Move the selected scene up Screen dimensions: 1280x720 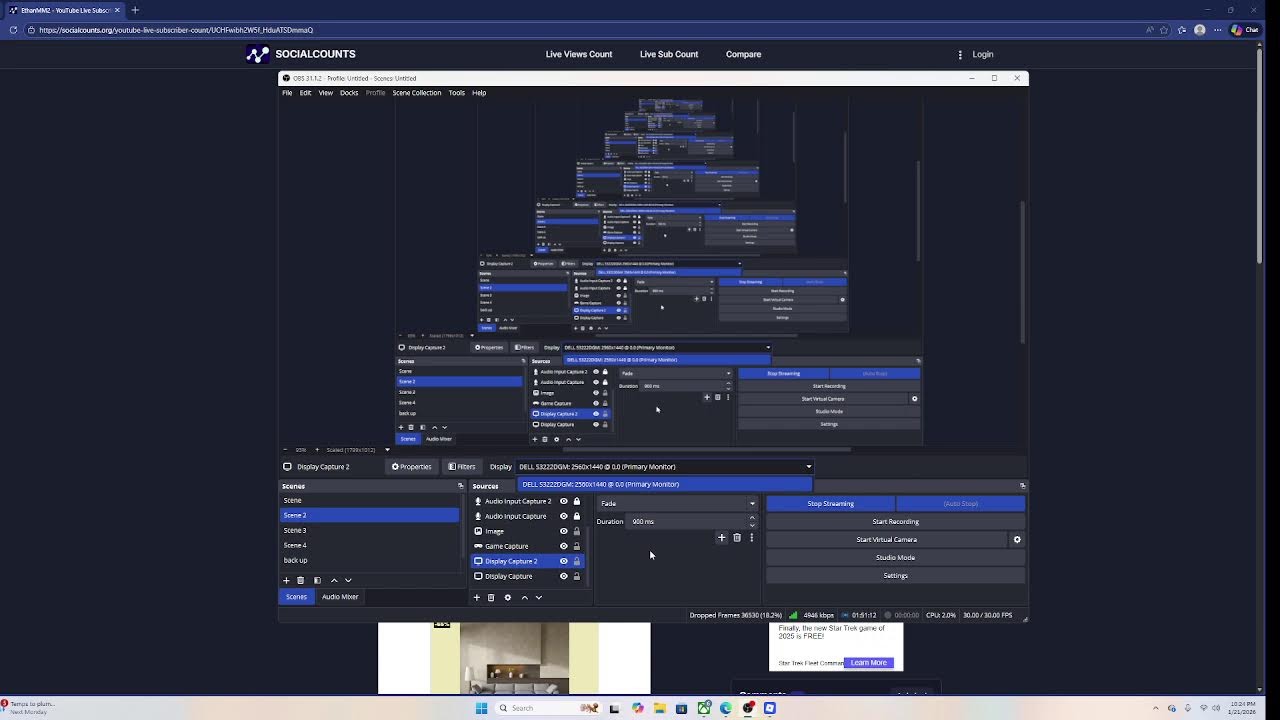[x=334, y=580]
